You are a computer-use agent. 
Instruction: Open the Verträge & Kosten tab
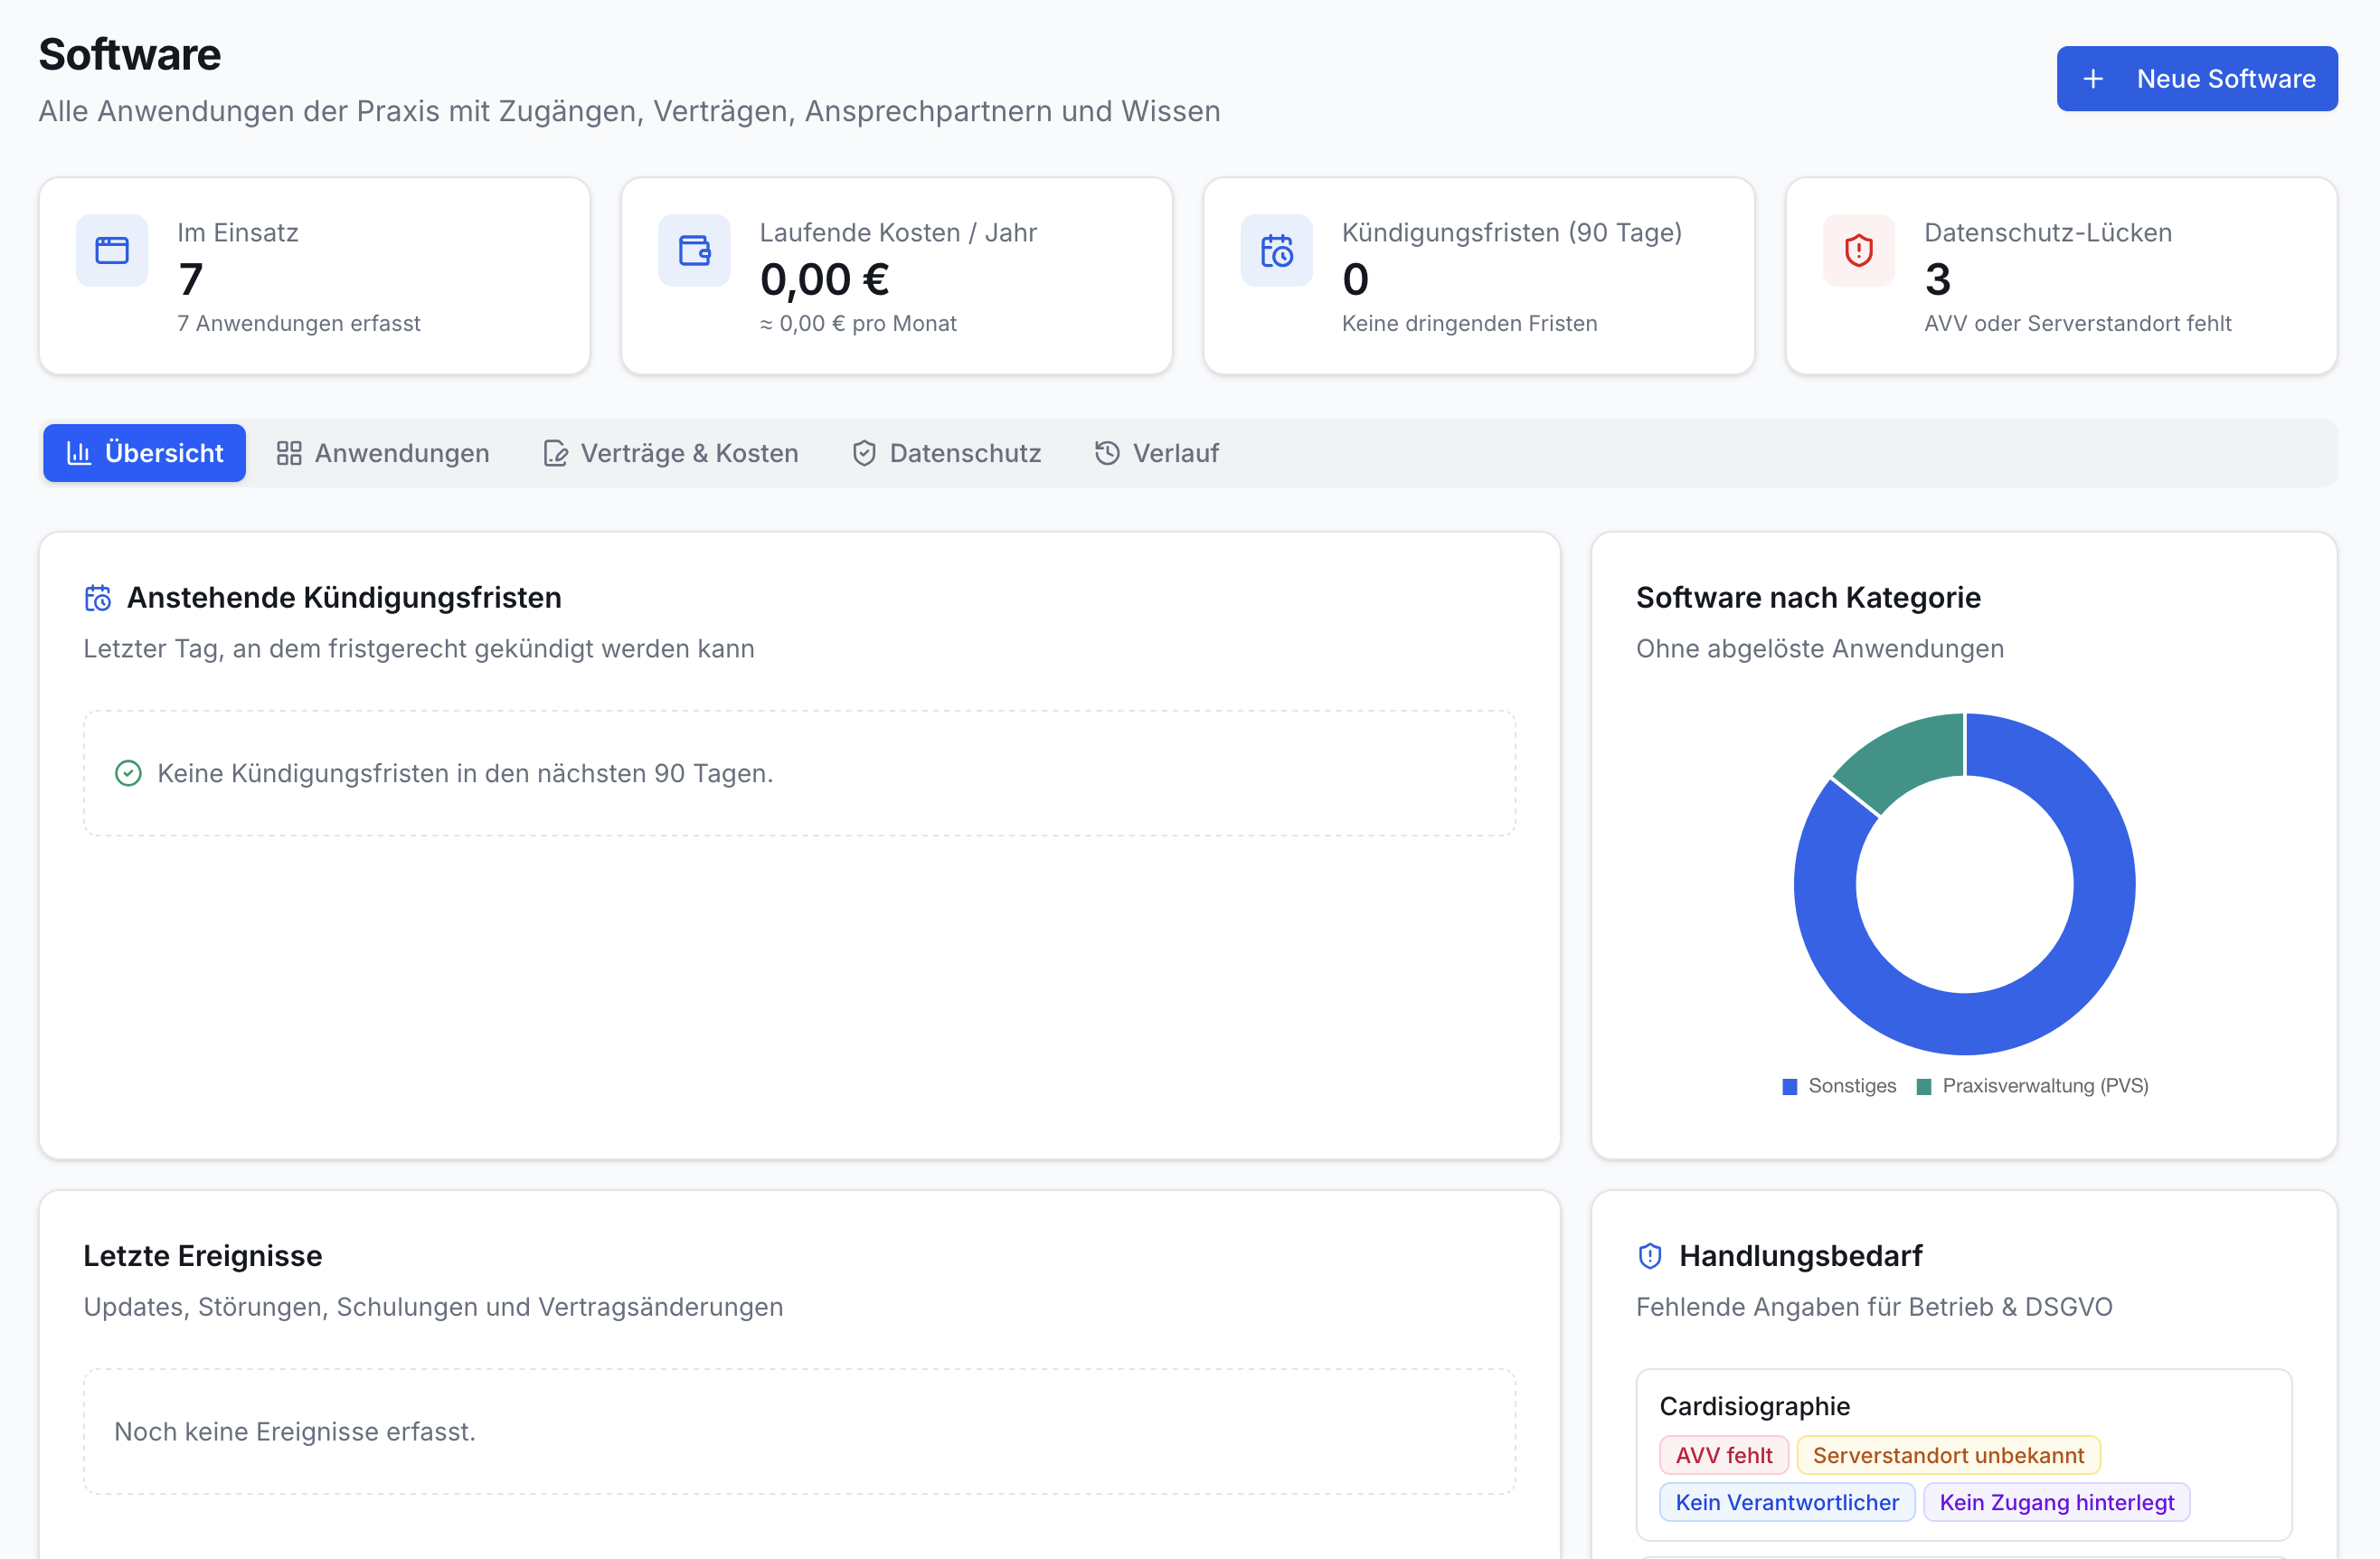click(x=670, y=453)
